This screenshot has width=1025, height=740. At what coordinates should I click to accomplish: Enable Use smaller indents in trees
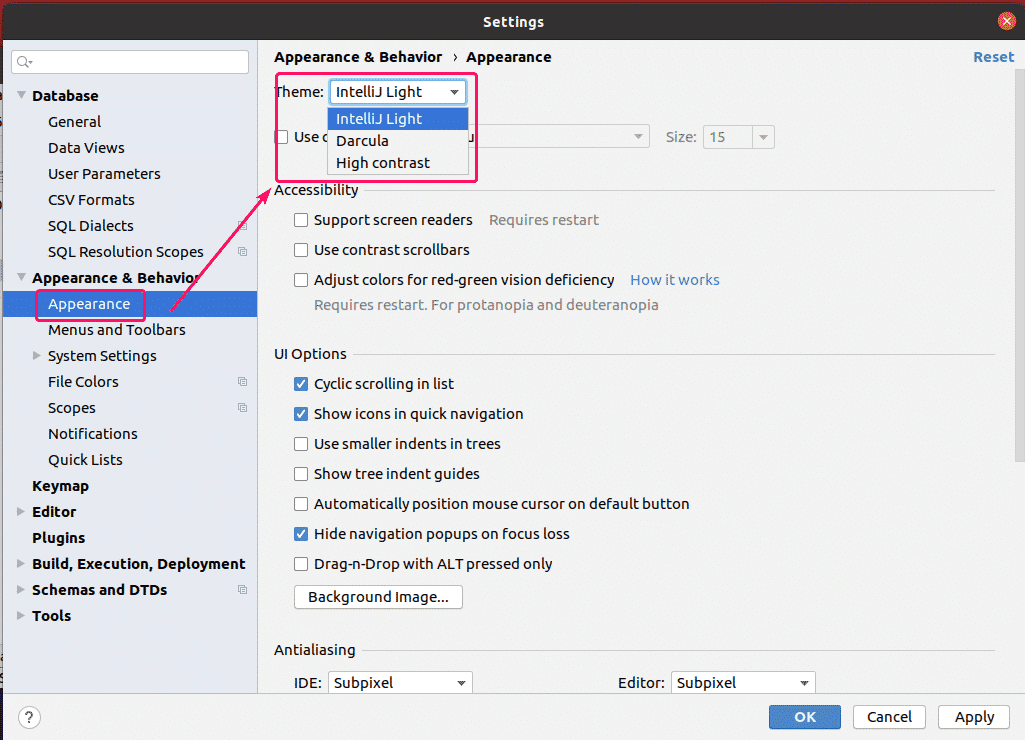click(x=301, y=445)
